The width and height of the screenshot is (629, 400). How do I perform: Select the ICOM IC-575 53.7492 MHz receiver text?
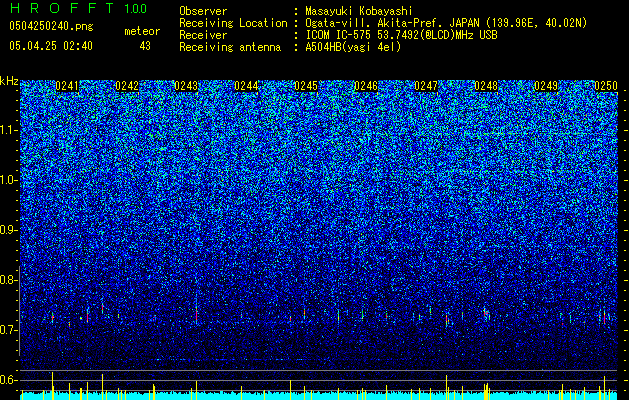(x=401, y=35)
